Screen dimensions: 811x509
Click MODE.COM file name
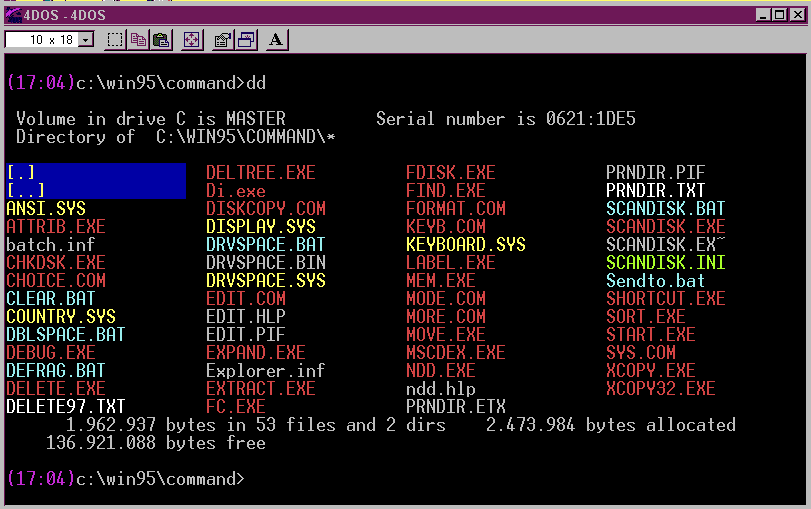coord(446,298)
